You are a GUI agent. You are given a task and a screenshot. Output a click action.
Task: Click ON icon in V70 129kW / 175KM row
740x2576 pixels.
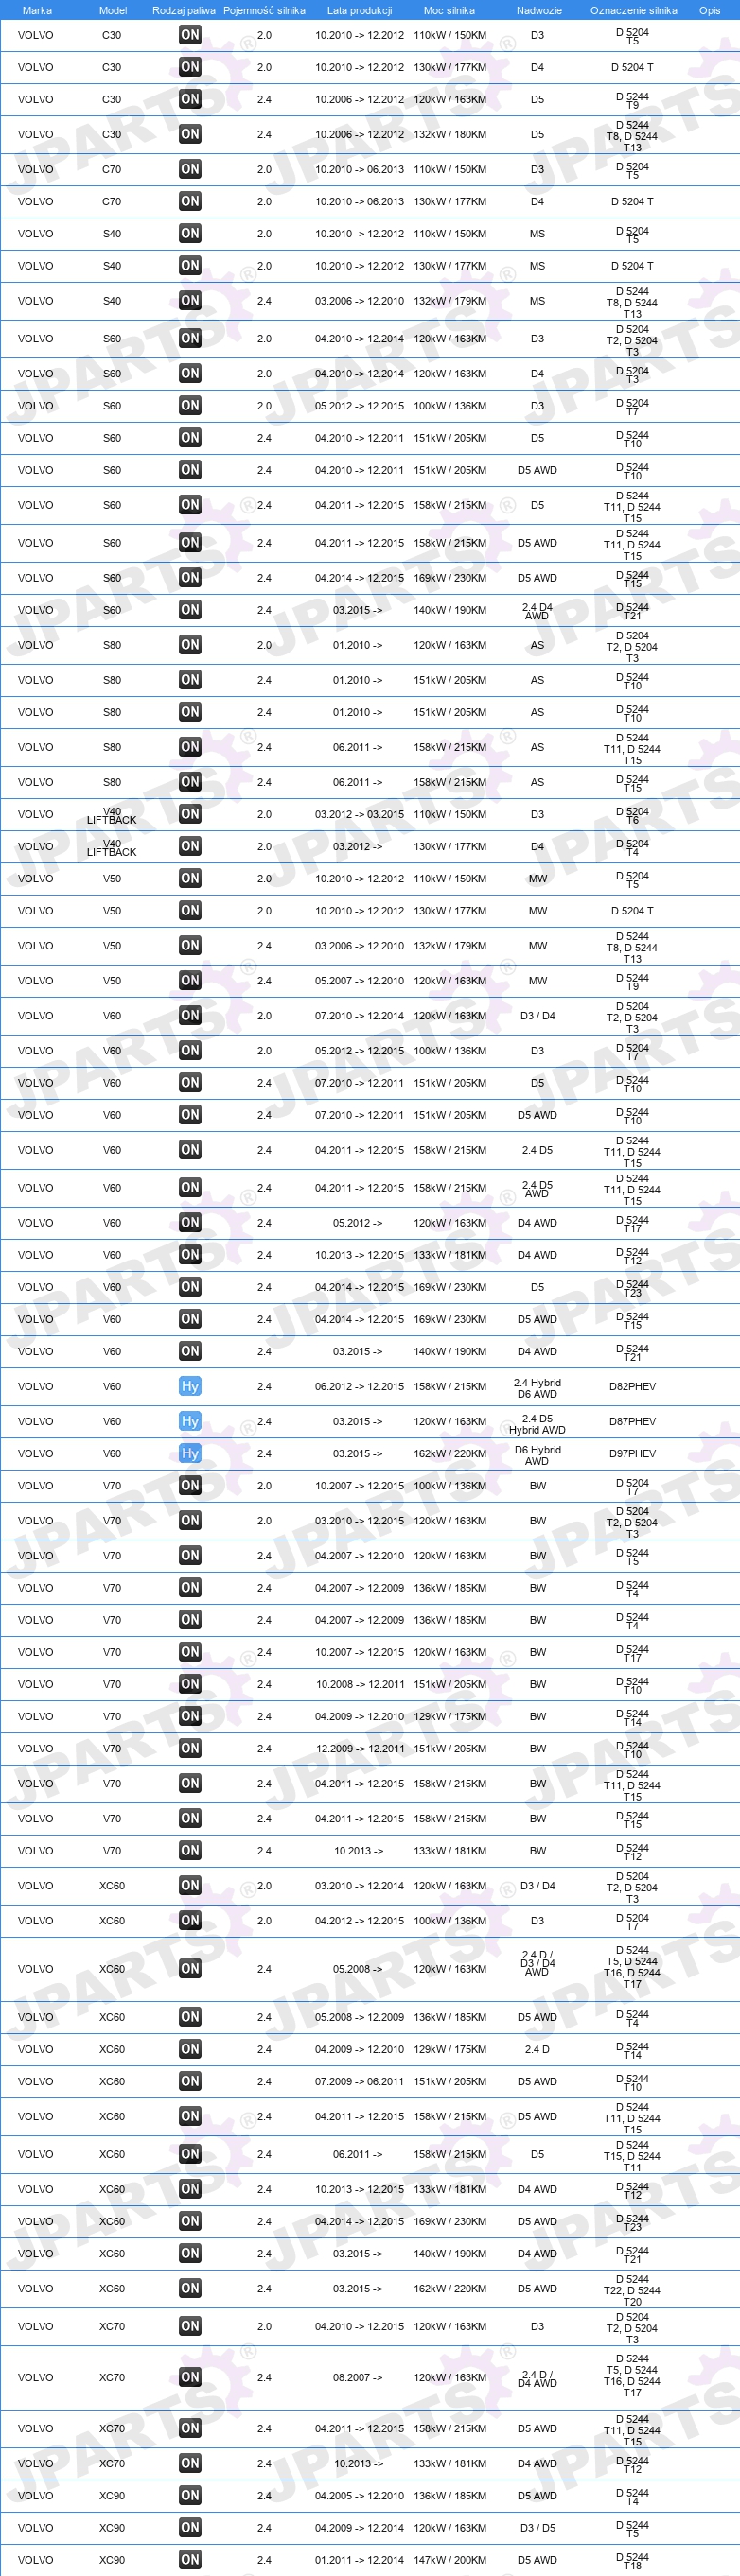[190, 1716]
